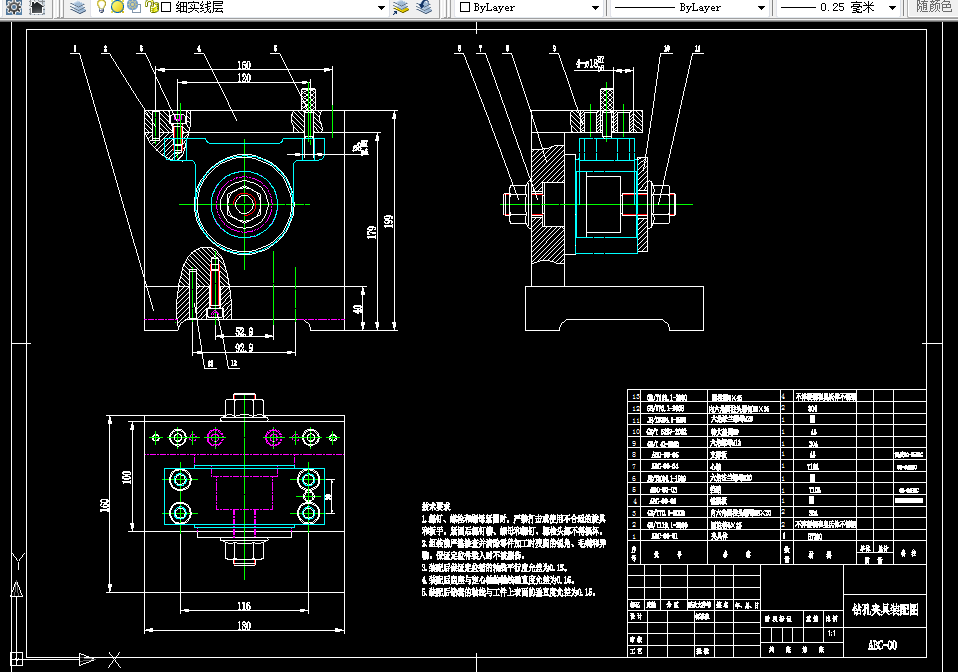Click the 199 height dimension text

[x=389, y=220]
